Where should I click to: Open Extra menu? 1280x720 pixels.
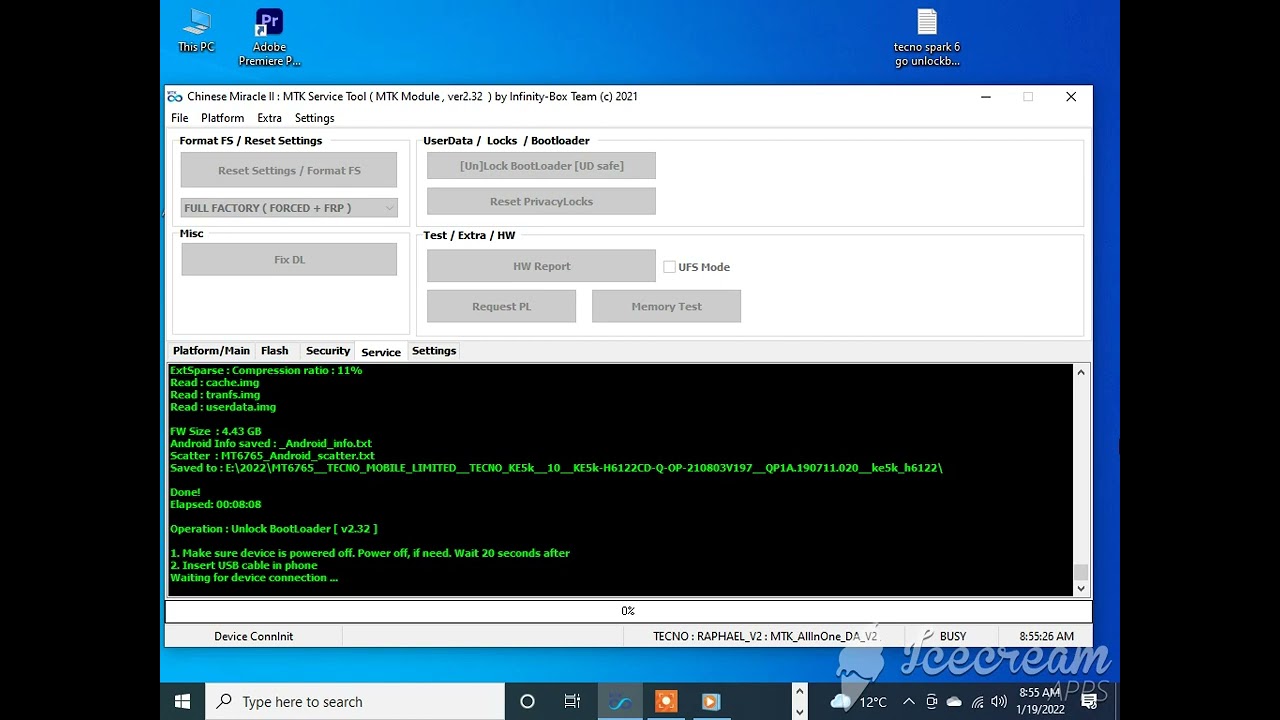click(x=269, y=118)
